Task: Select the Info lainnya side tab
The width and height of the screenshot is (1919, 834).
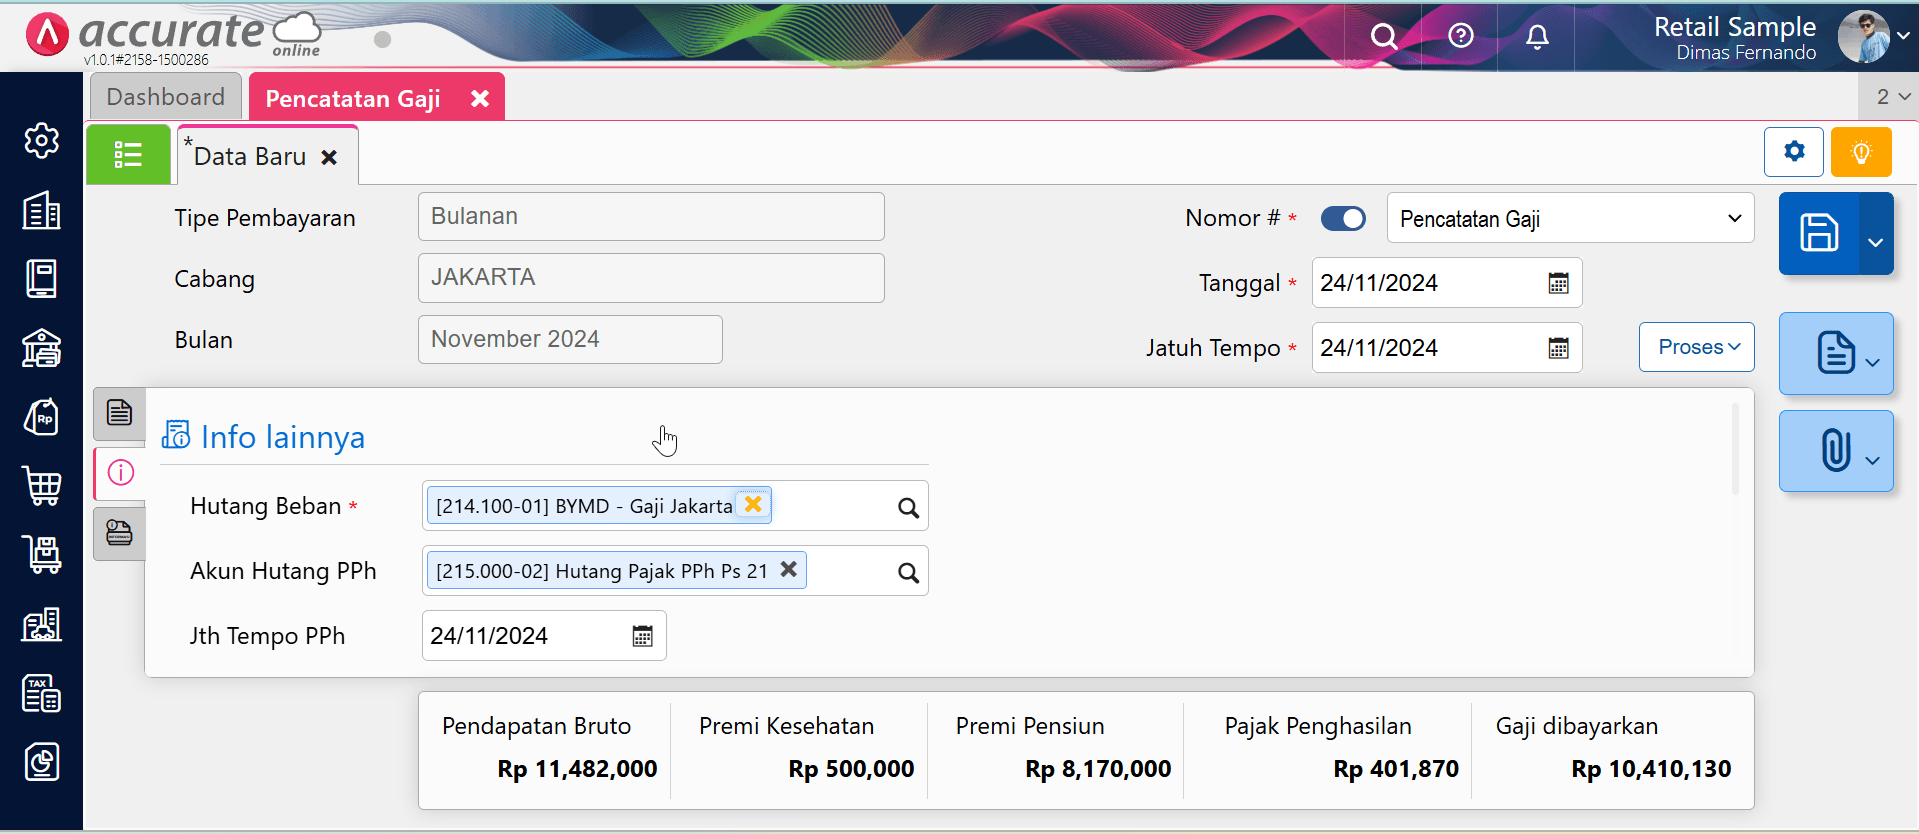Action: pos(120,472)
